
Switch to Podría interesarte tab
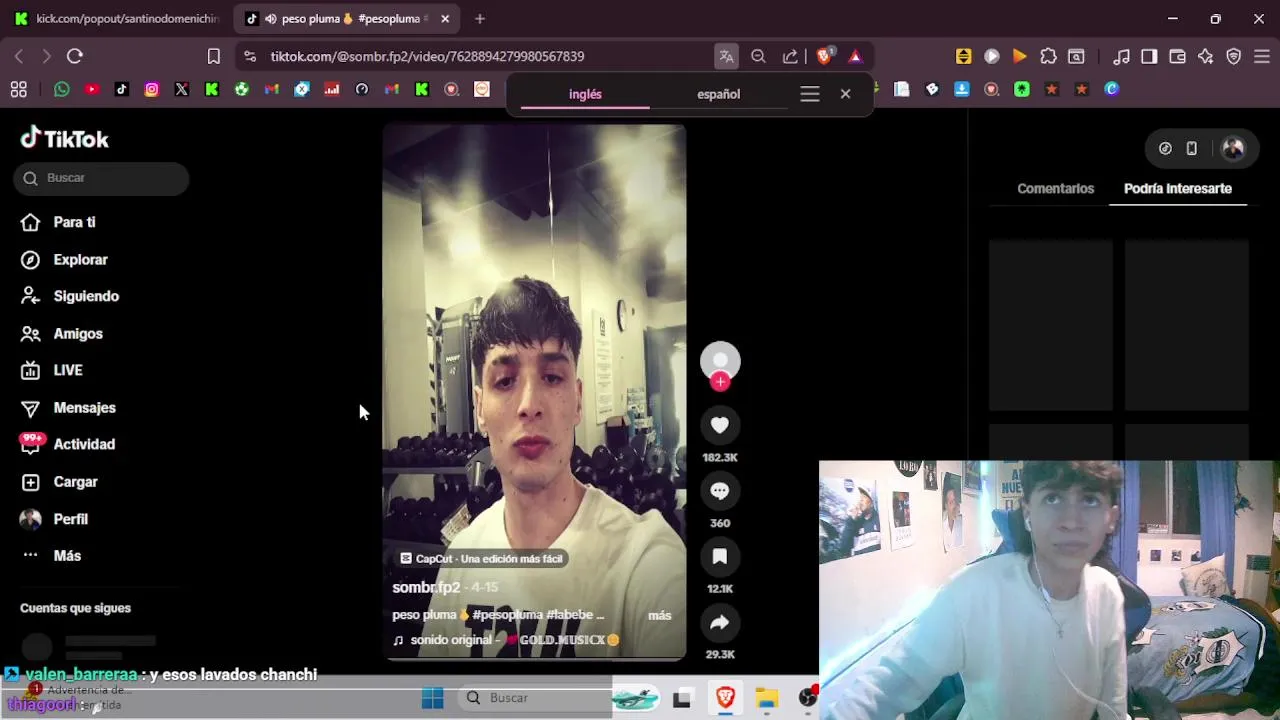[x=1178, y=188]
